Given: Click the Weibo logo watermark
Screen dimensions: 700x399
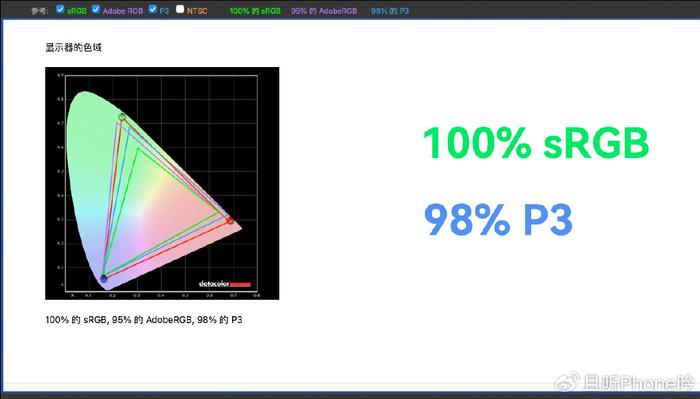Looking at the screenshot, I should click(567, 382).
